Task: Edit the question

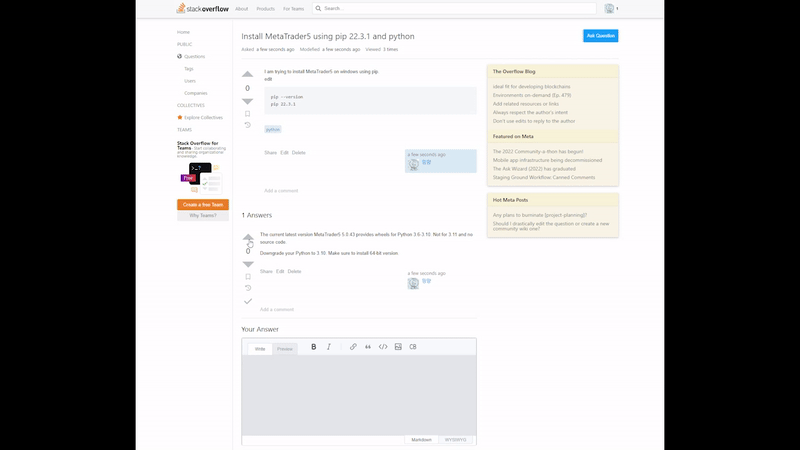Action: [x=284, y=153]
